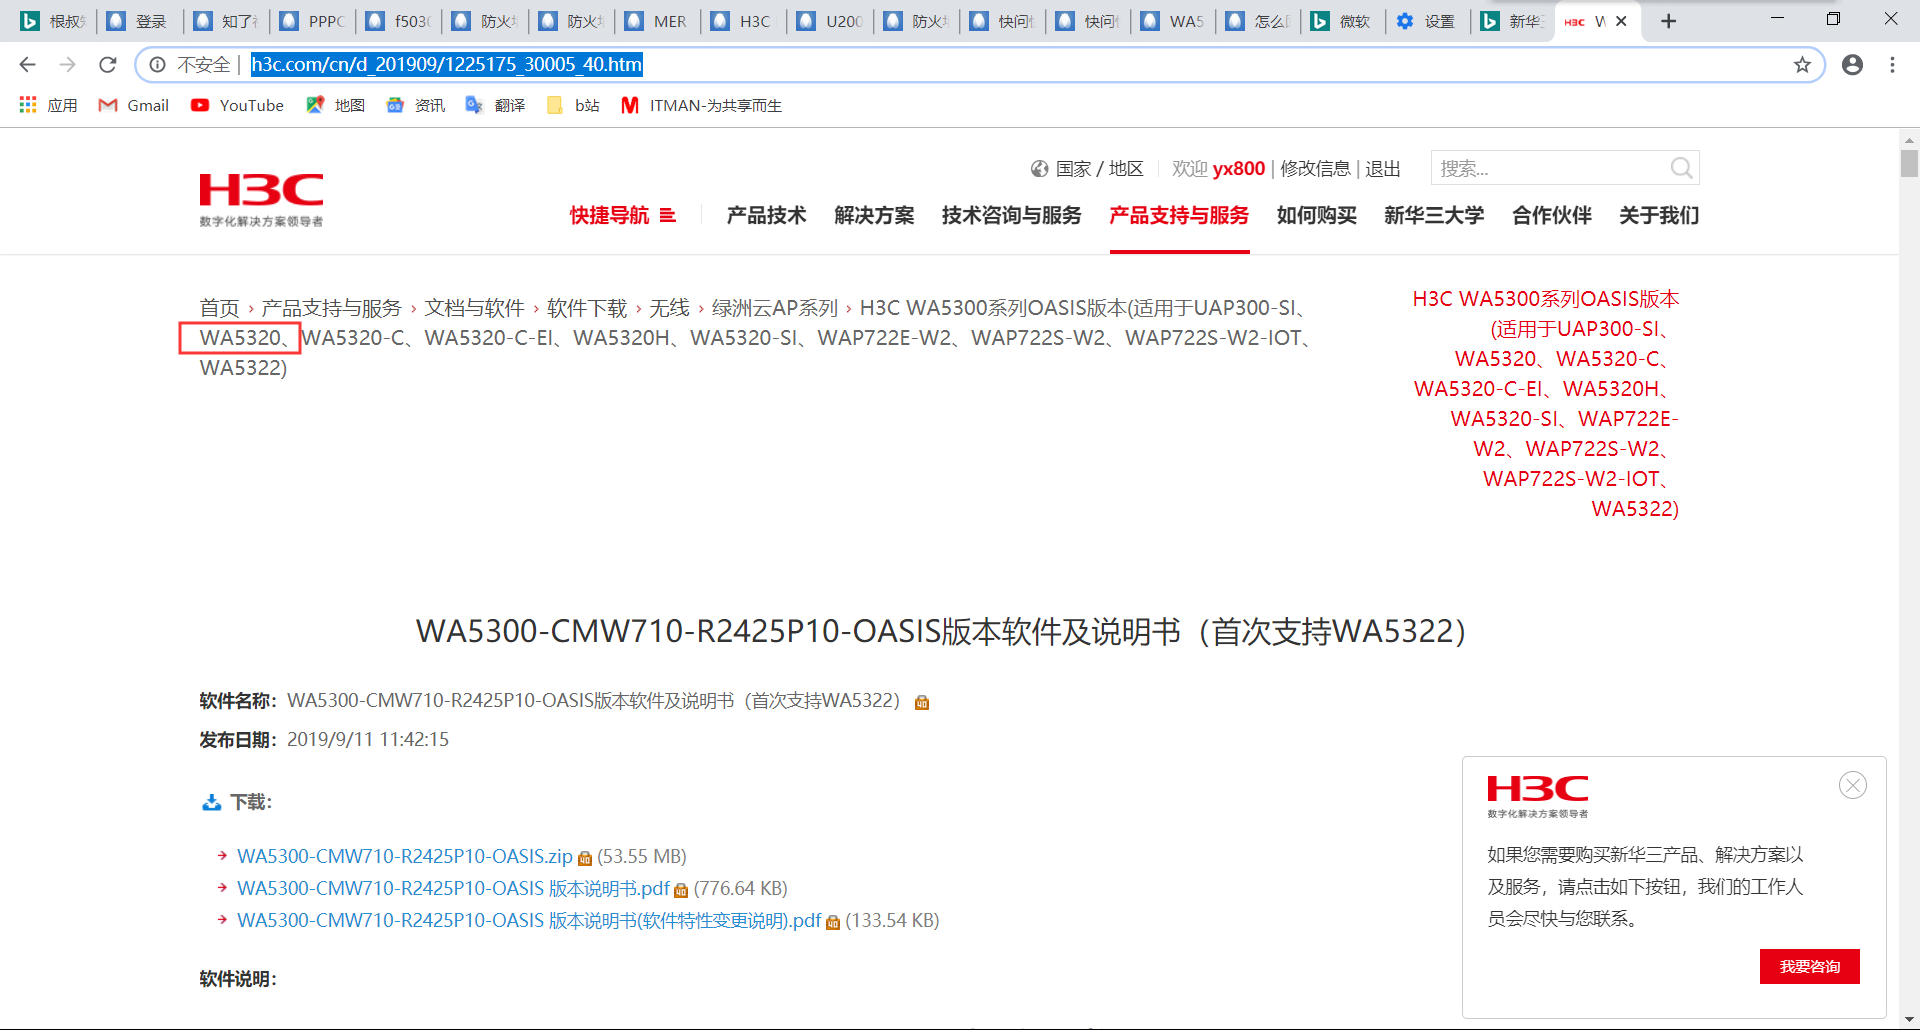Open the ITMAN-为共享而生 bookmark
Viewport: 1920px width, 1030px height.
point(701,105)
